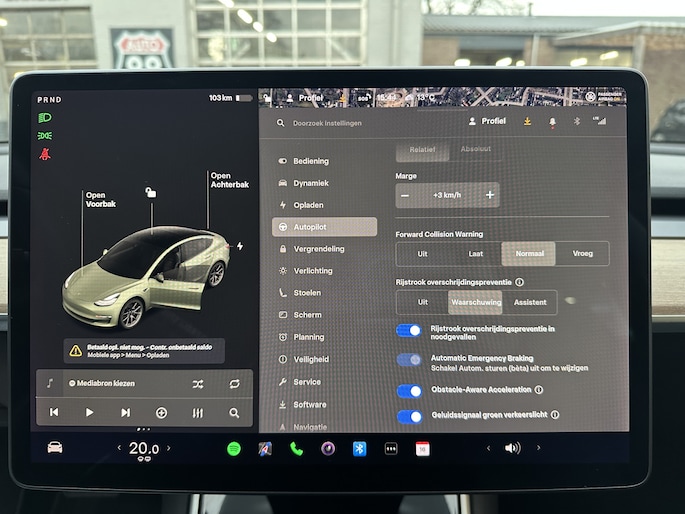Increase Marge speed offset with plus
685x514 pixels.
coord(489,195)
